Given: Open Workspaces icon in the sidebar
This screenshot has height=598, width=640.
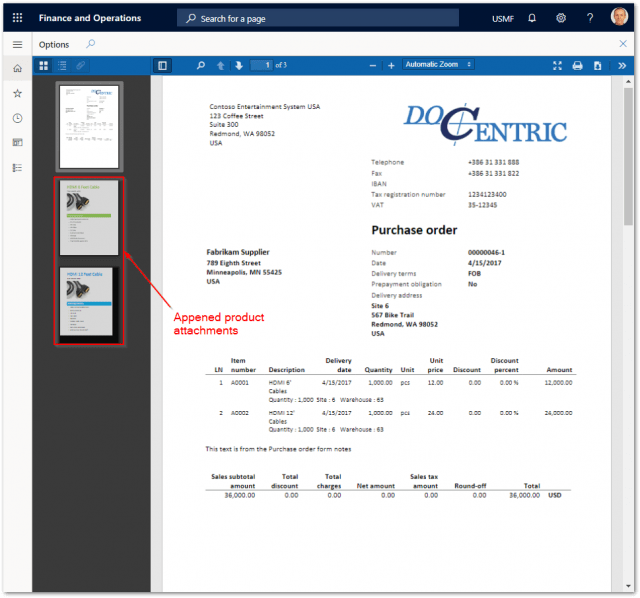Looking at the screenshot, I should click(x=18, y=142).
